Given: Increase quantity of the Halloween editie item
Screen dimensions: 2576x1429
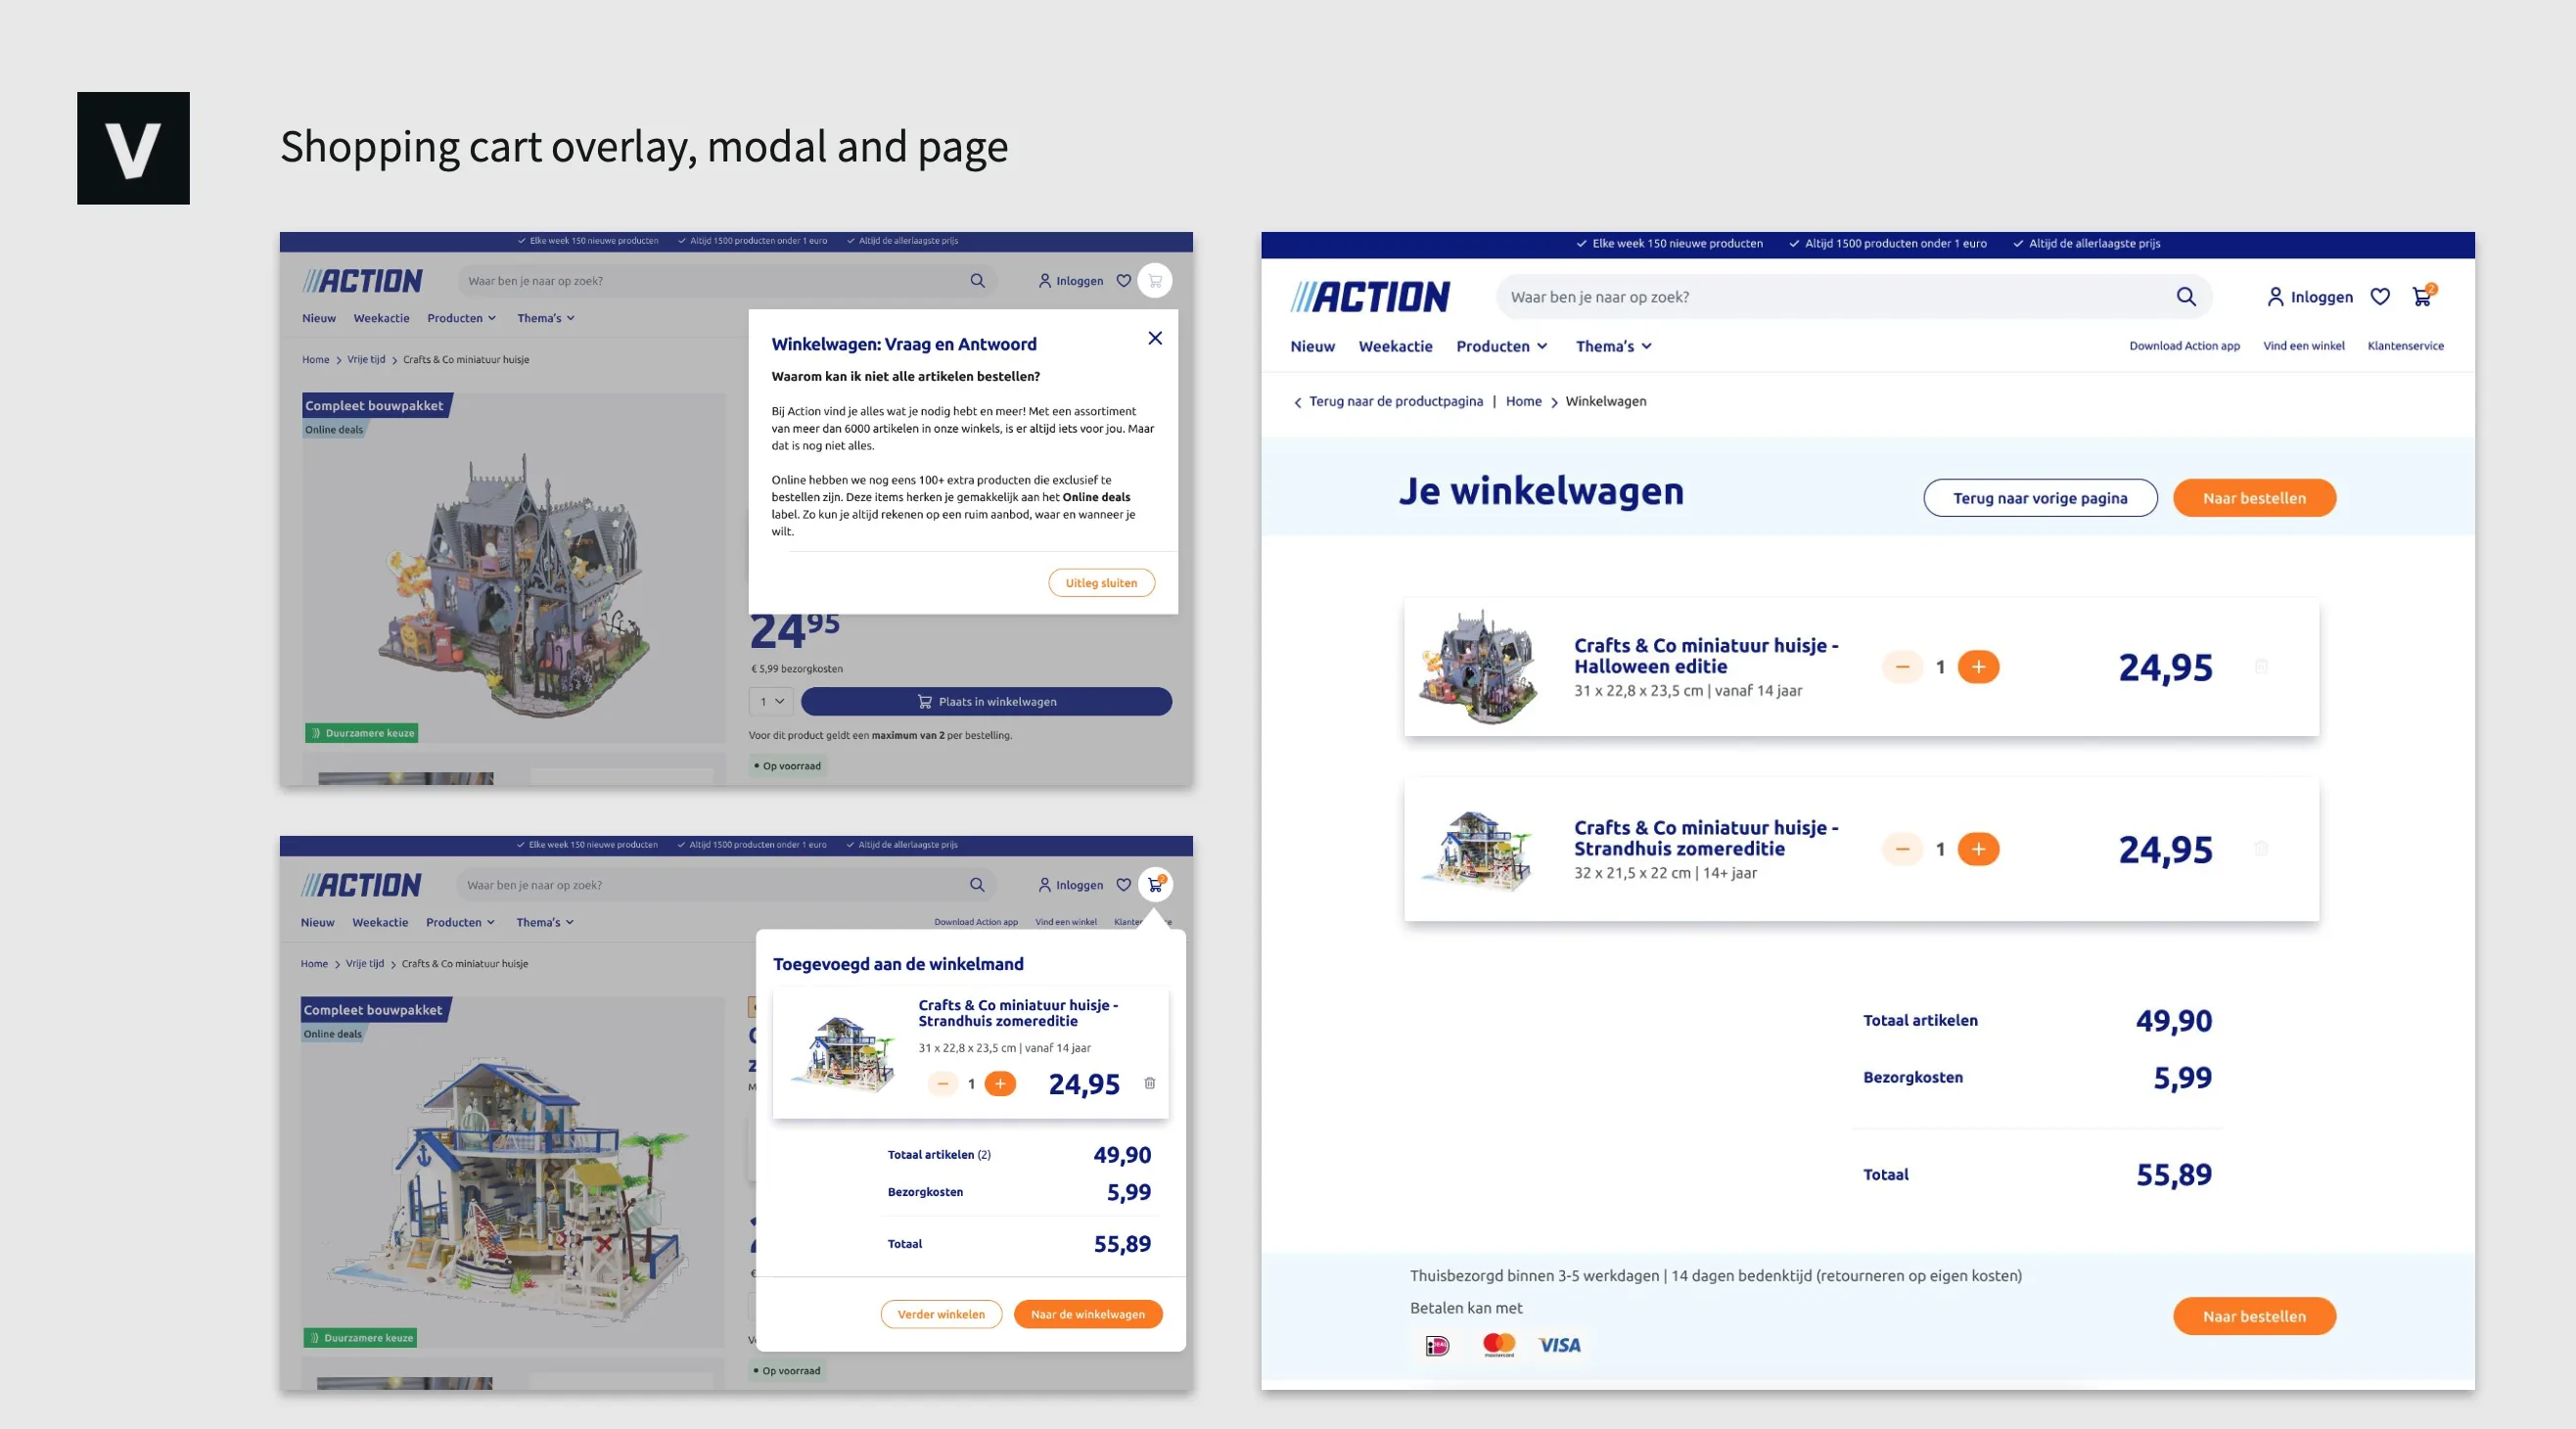Looking at the screenshot, I should 1978,666.
